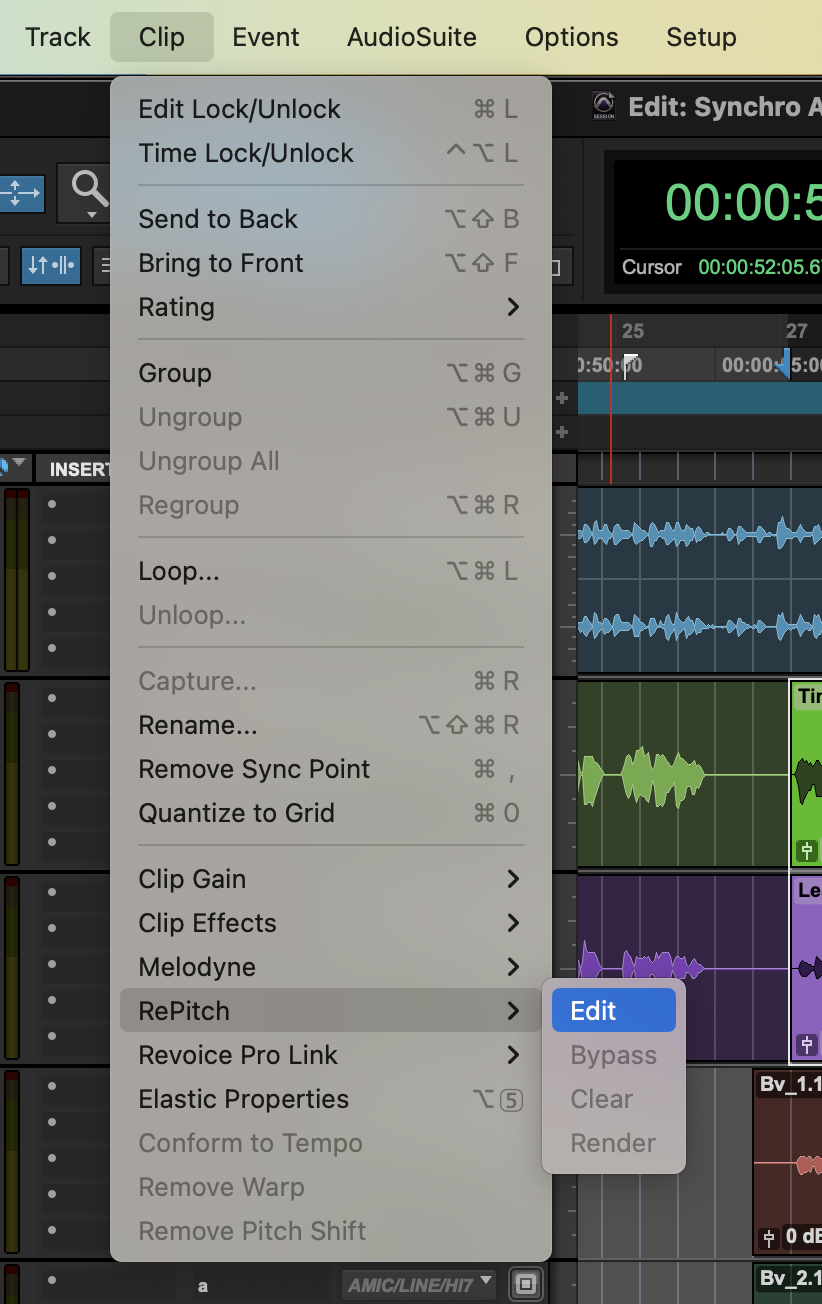The width and height of the screenshot is (822, 1304).
Task: Open the AudioSuite menu
Action: point(411,37)
